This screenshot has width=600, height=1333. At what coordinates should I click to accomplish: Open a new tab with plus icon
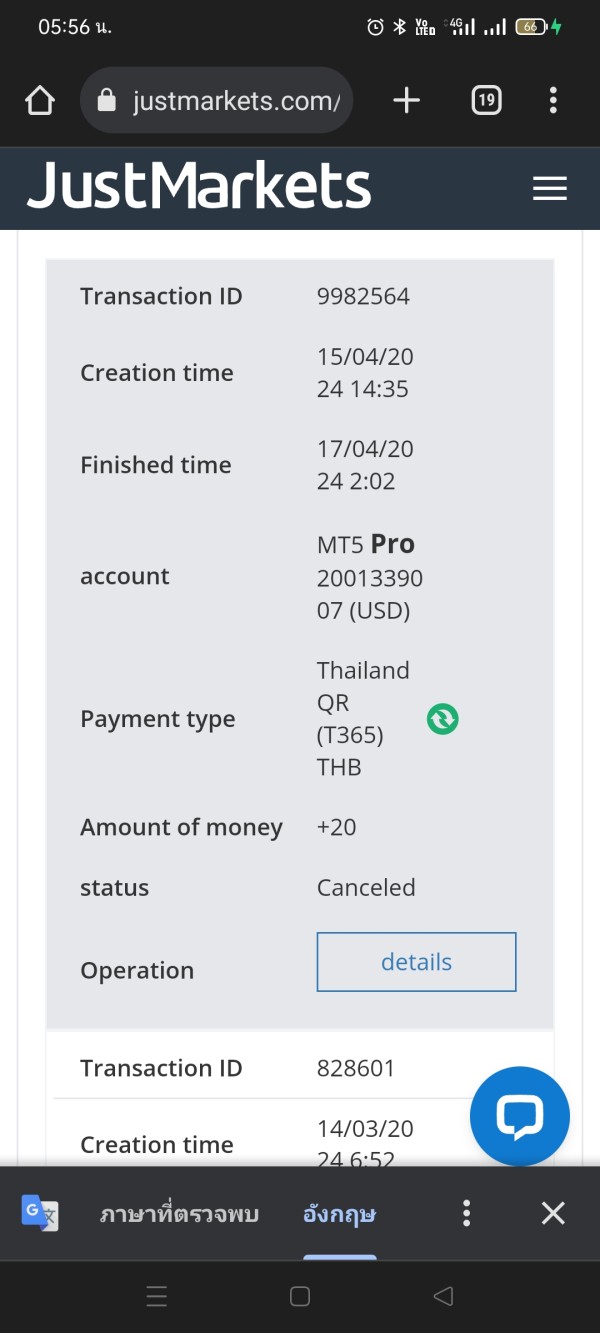coord(406,100)
